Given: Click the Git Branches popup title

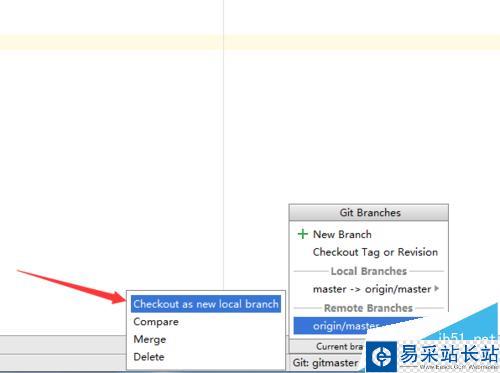Looking at the screenshot, I should [370, 213].
